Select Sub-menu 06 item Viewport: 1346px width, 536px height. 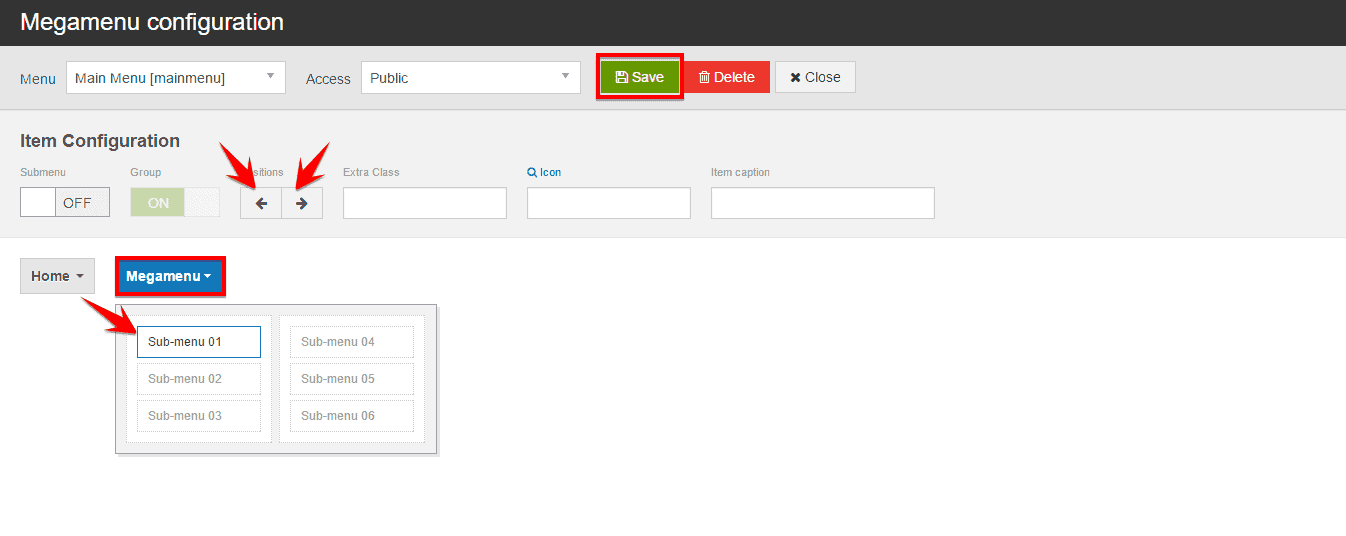point(352,416)
